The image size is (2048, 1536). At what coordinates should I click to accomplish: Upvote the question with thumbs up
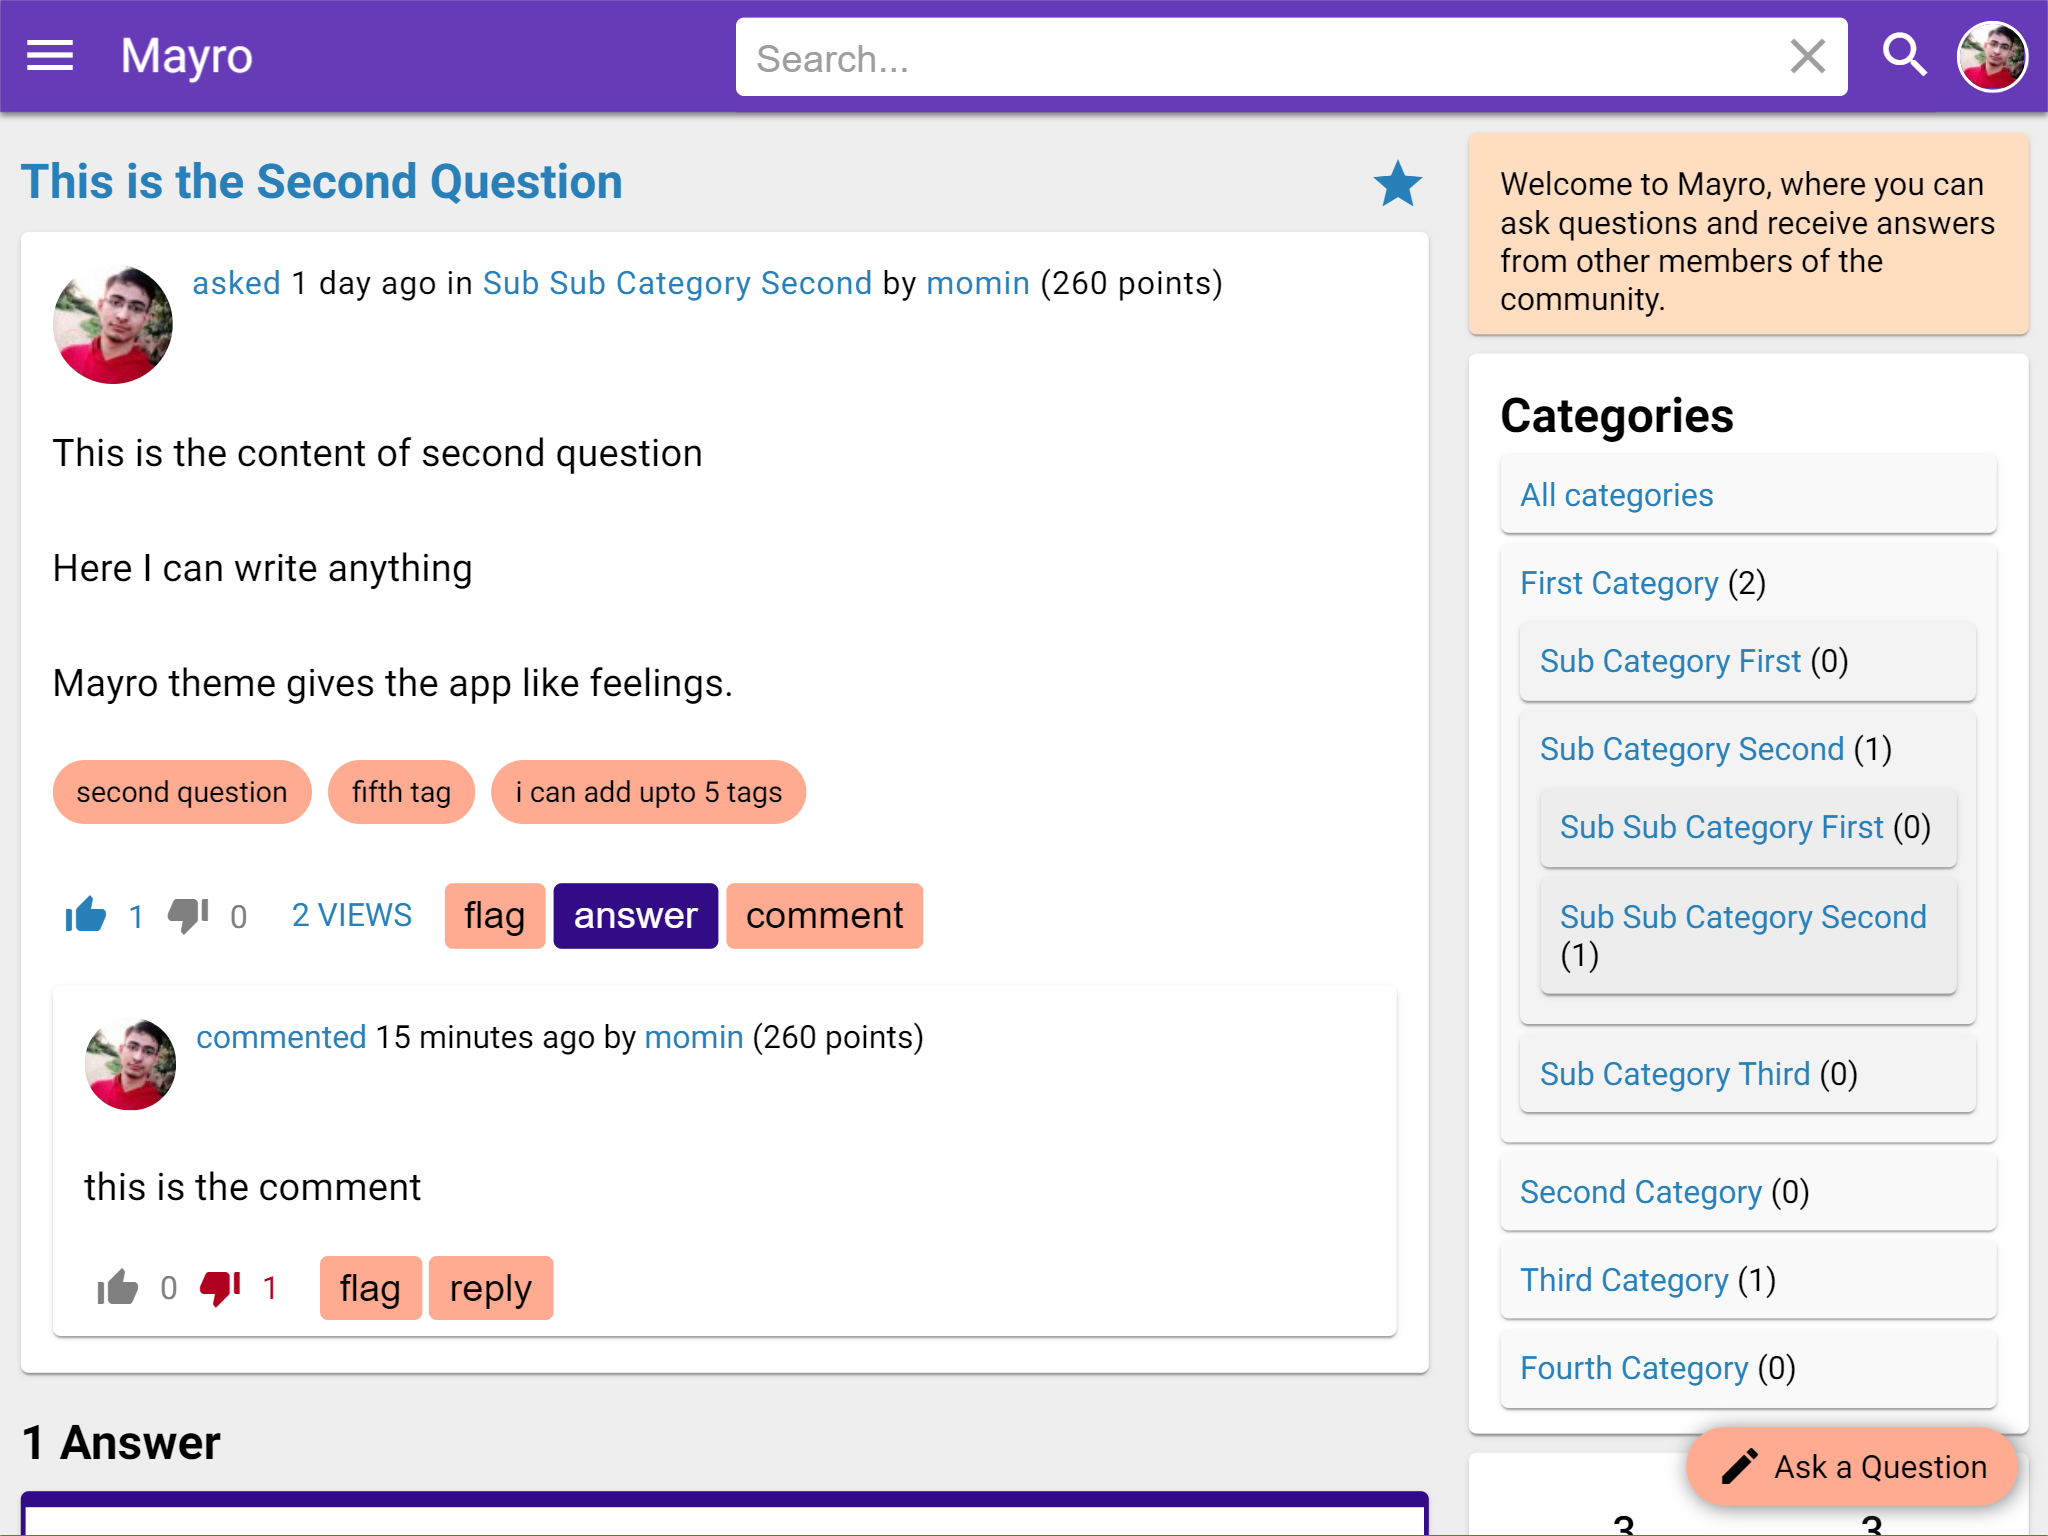pos(86,915)
